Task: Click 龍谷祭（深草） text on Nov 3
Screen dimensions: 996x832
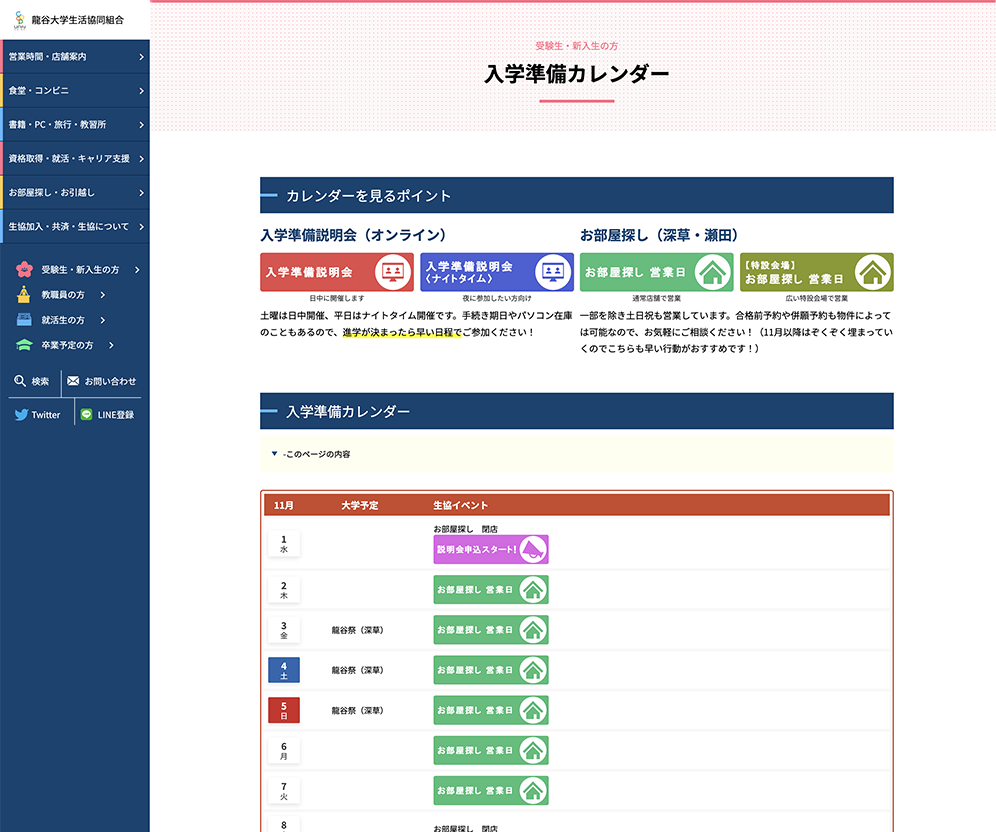Action: pyautogui.click(x=358, y=630)
